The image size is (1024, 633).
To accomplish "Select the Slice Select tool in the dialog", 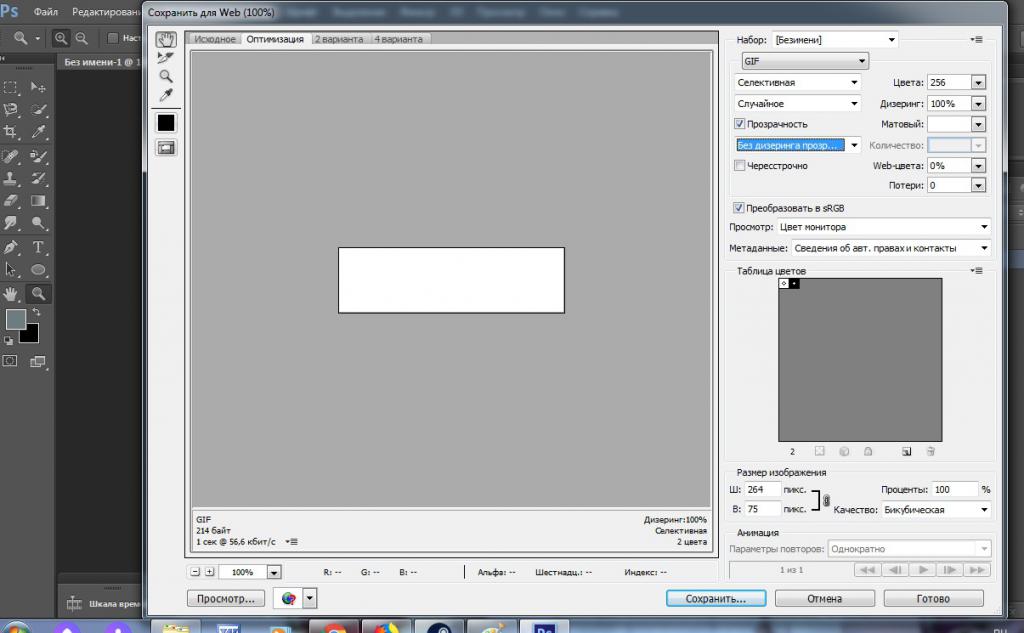I will click(x=165, y=58).
